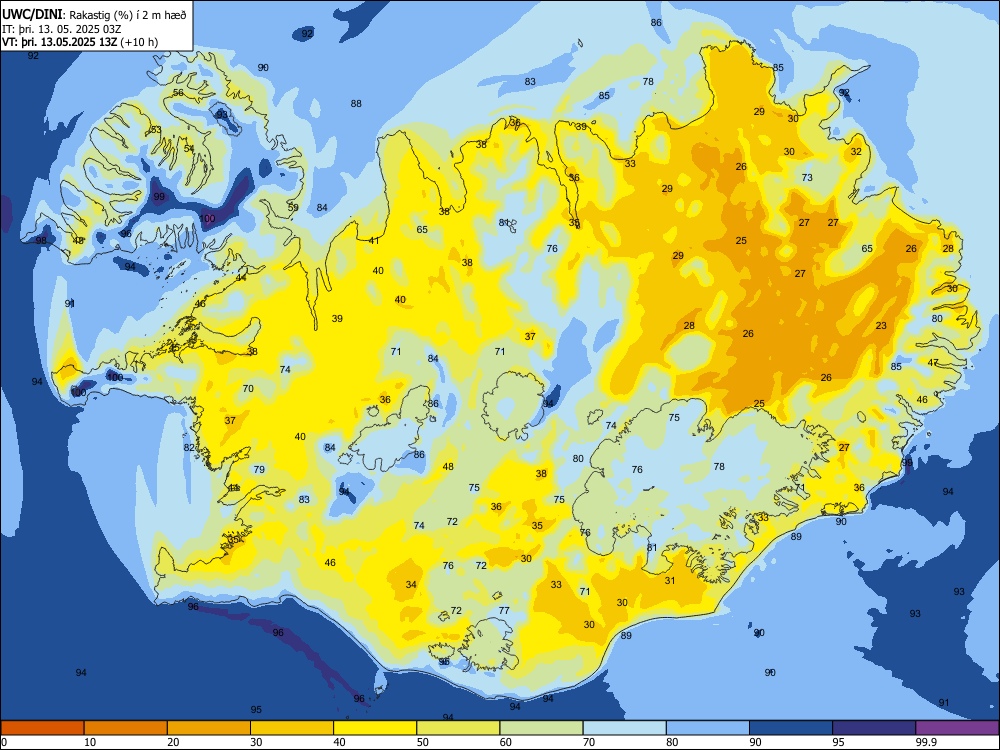
Task: Select the 80–90 medium blue legend swatch
Action: coord(707,728)
